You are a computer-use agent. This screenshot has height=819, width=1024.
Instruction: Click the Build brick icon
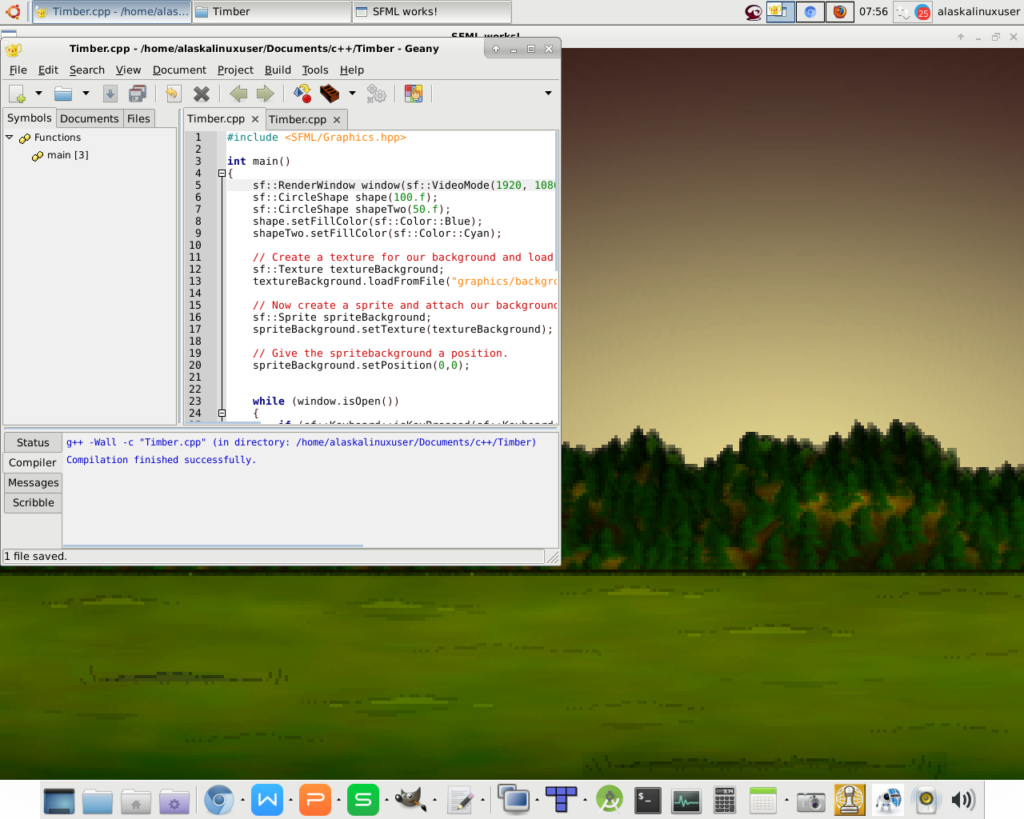click(x=330, y=94)
